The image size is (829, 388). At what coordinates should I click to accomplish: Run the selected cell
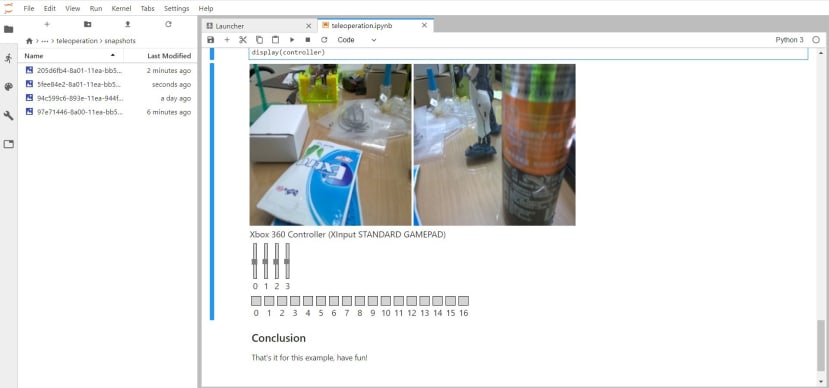pyautogui.click(x=292, y=40)
